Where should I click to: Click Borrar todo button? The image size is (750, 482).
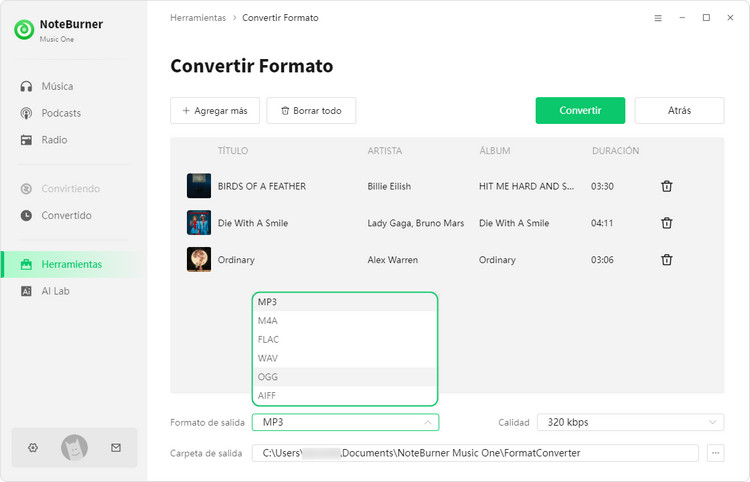311,110
